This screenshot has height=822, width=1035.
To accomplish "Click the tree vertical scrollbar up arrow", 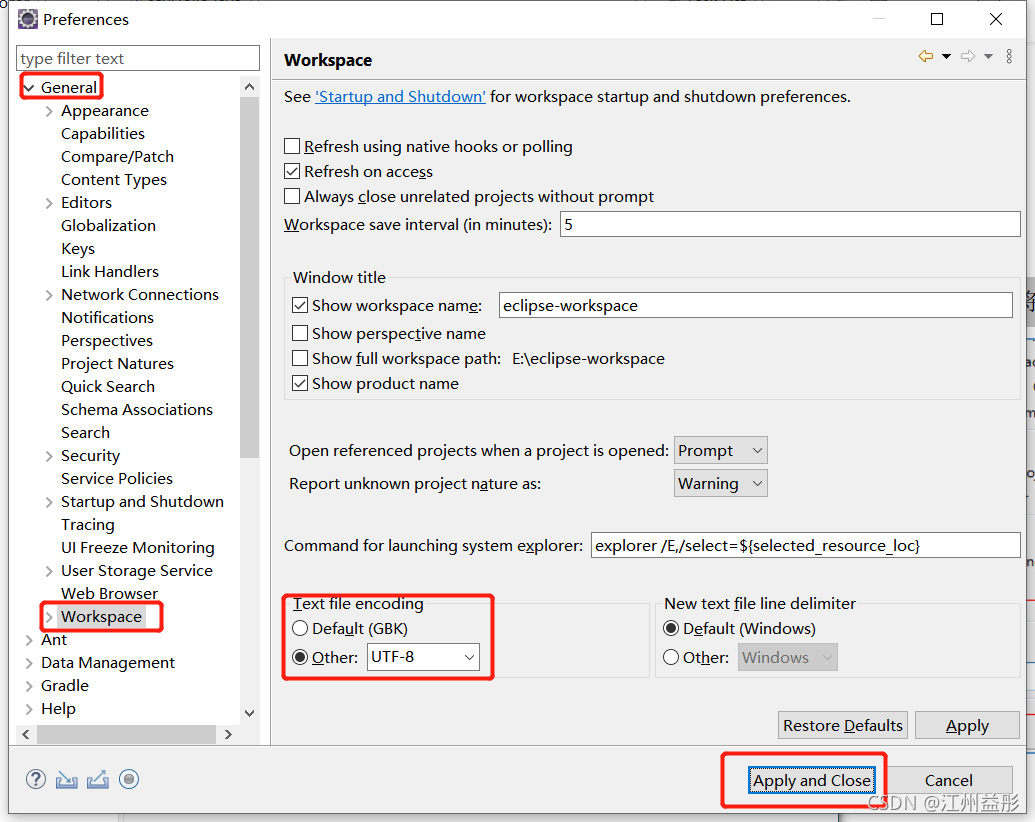I will point(250,86).
